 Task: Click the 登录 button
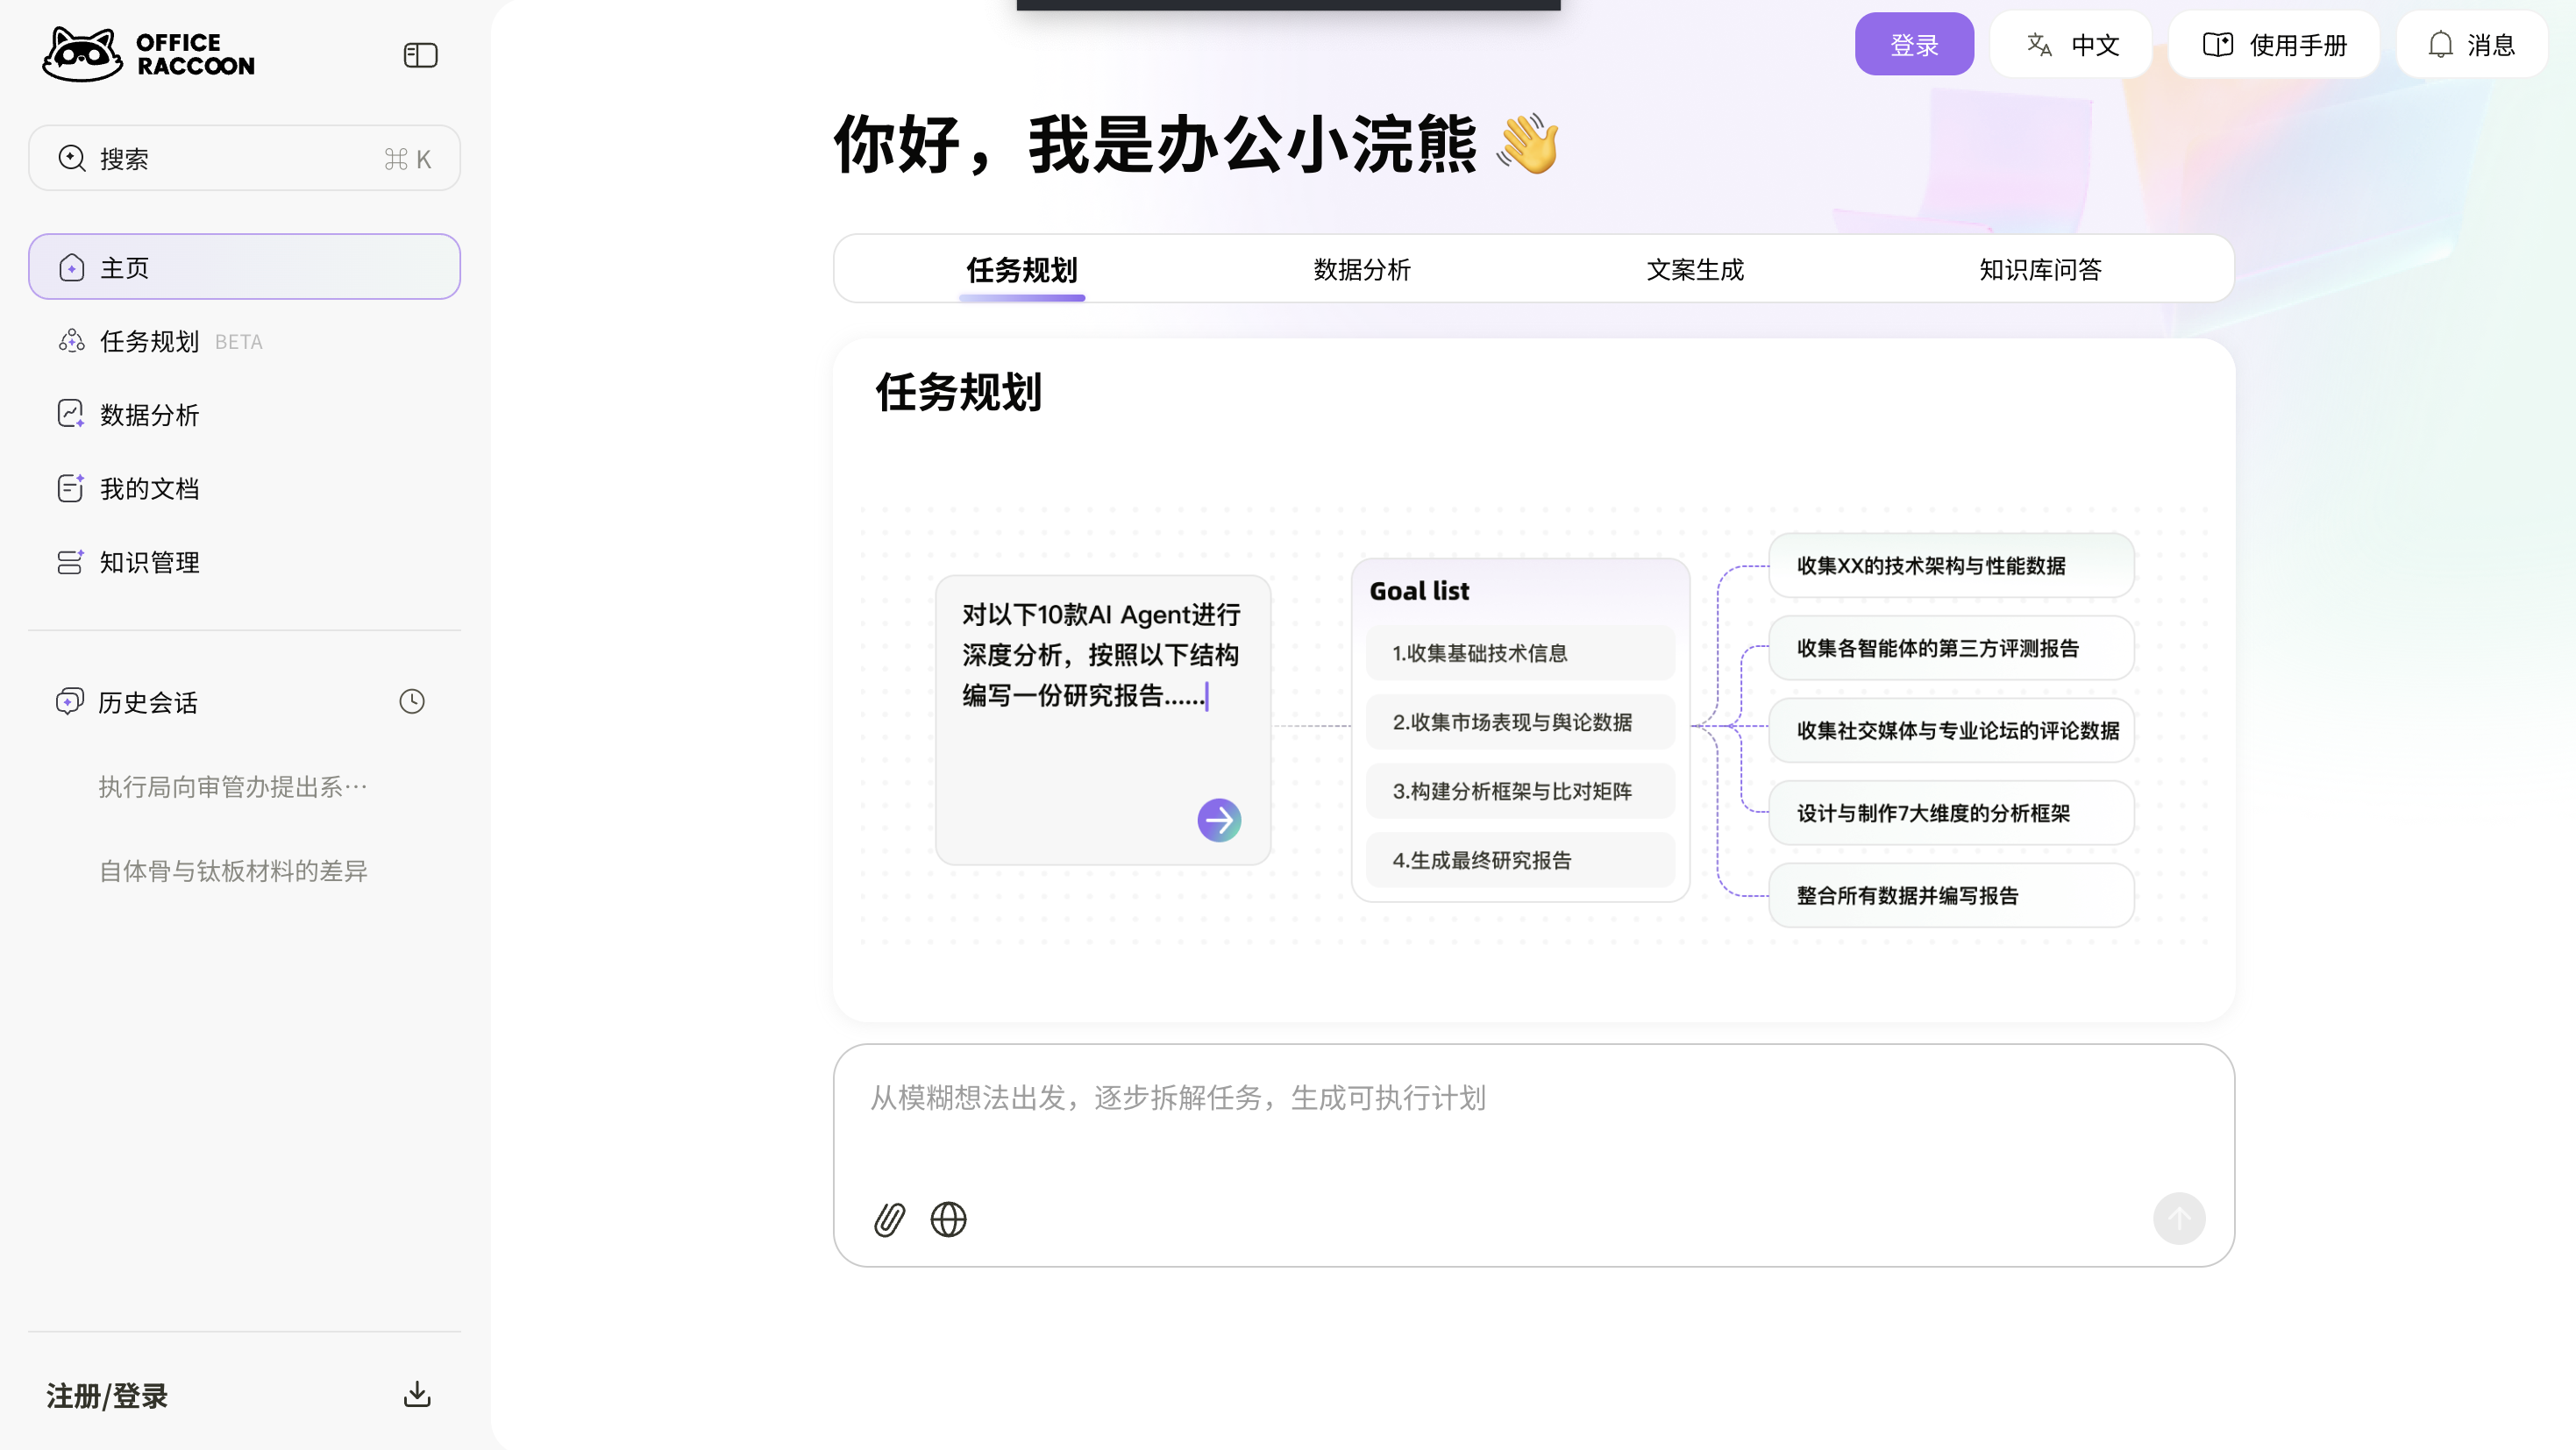coord(1914,44)
